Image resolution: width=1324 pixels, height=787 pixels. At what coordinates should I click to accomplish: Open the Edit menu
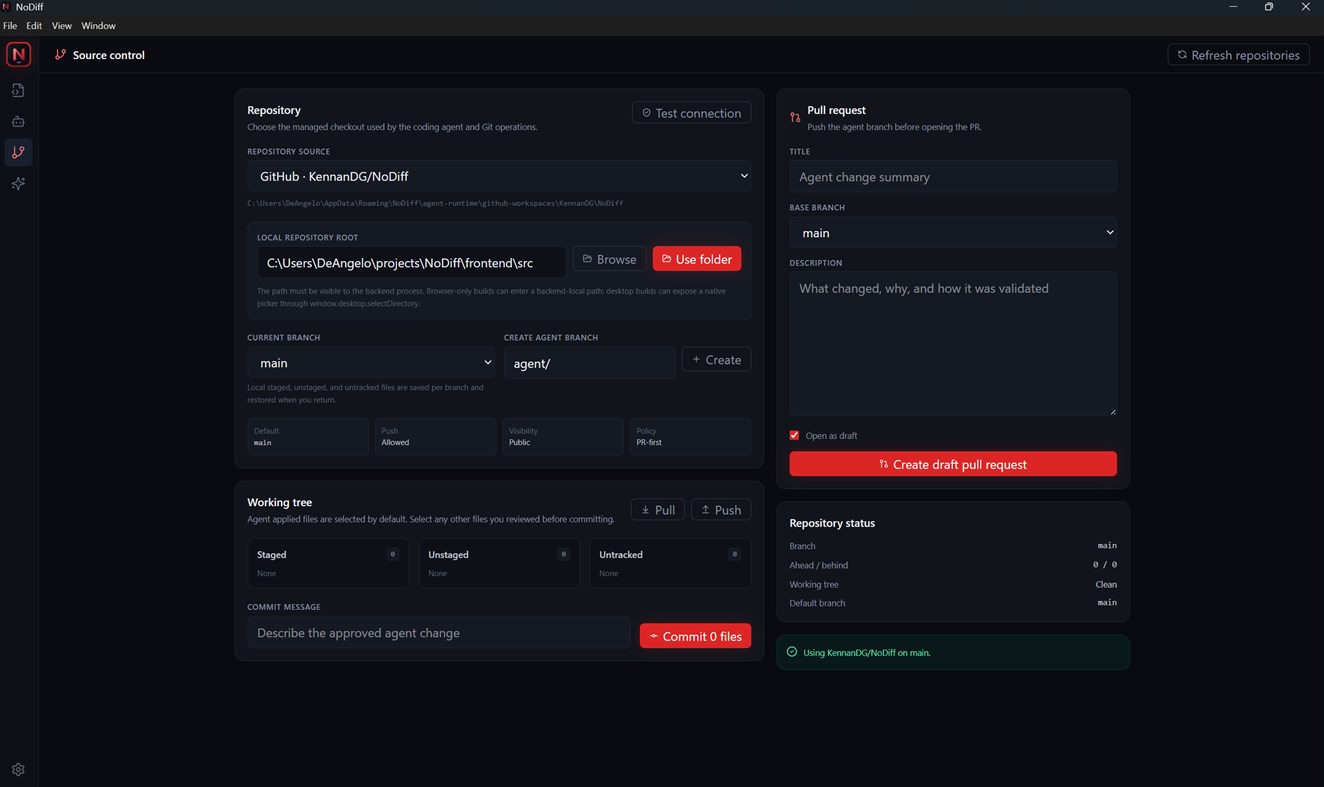34,25
